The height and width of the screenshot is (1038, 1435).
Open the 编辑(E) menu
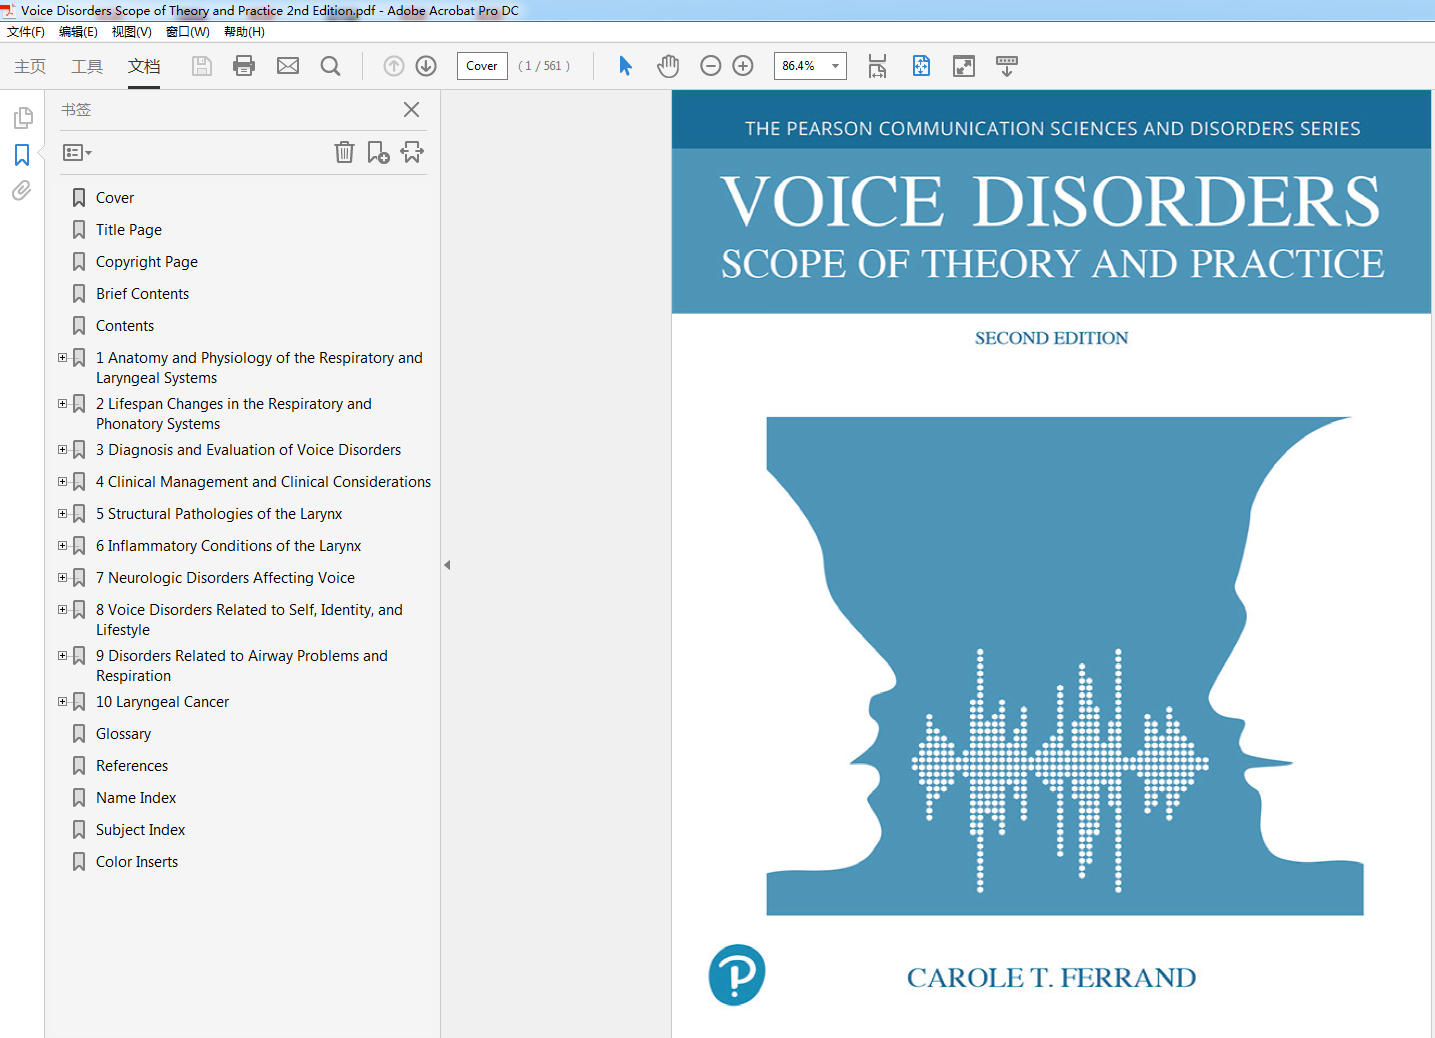78,32
